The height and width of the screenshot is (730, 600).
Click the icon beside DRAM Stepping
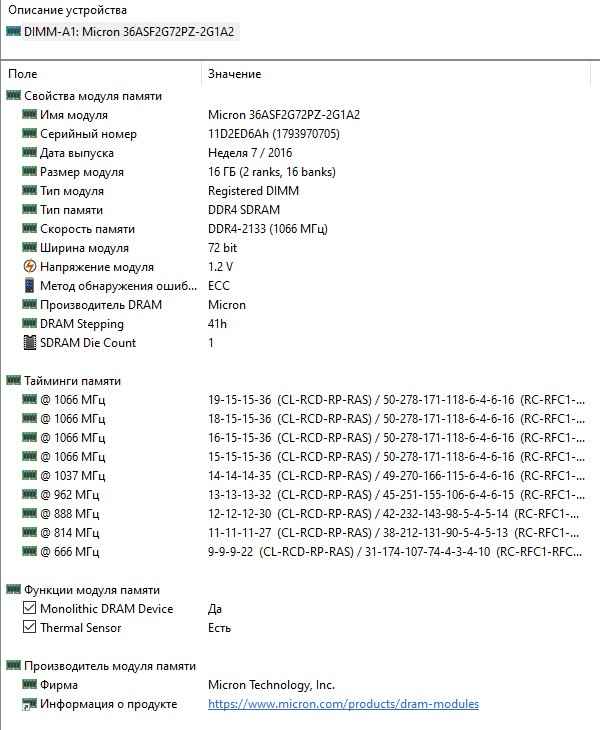(x=29, y=323)
